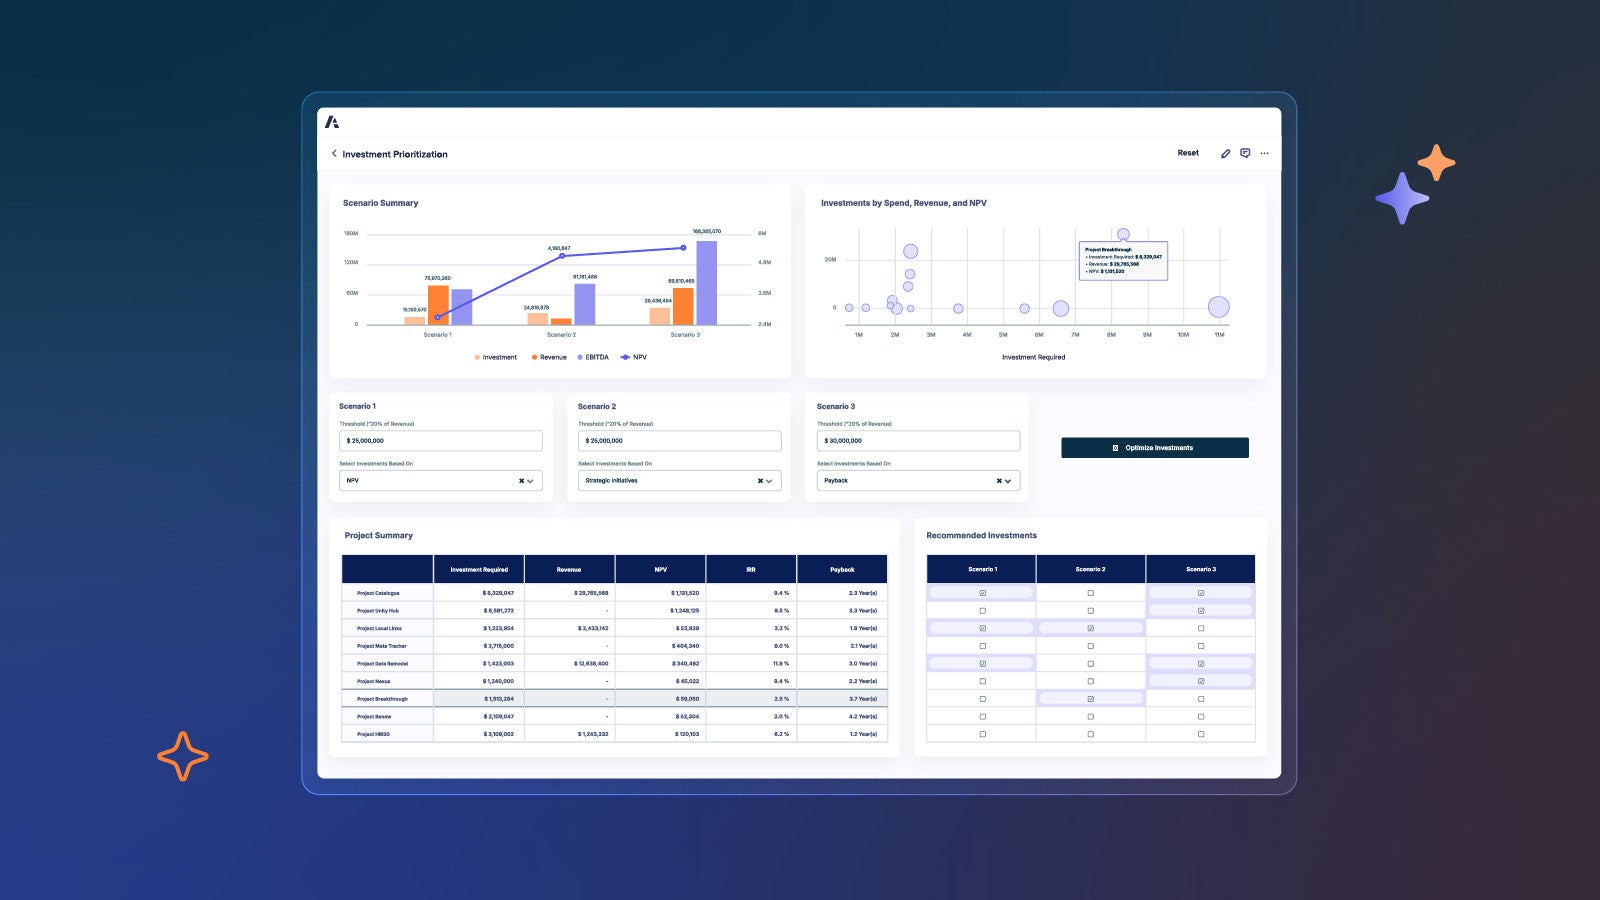1600x900 pixels.
Task: Select the Project Local Links row label
Action: pos(379,628)
